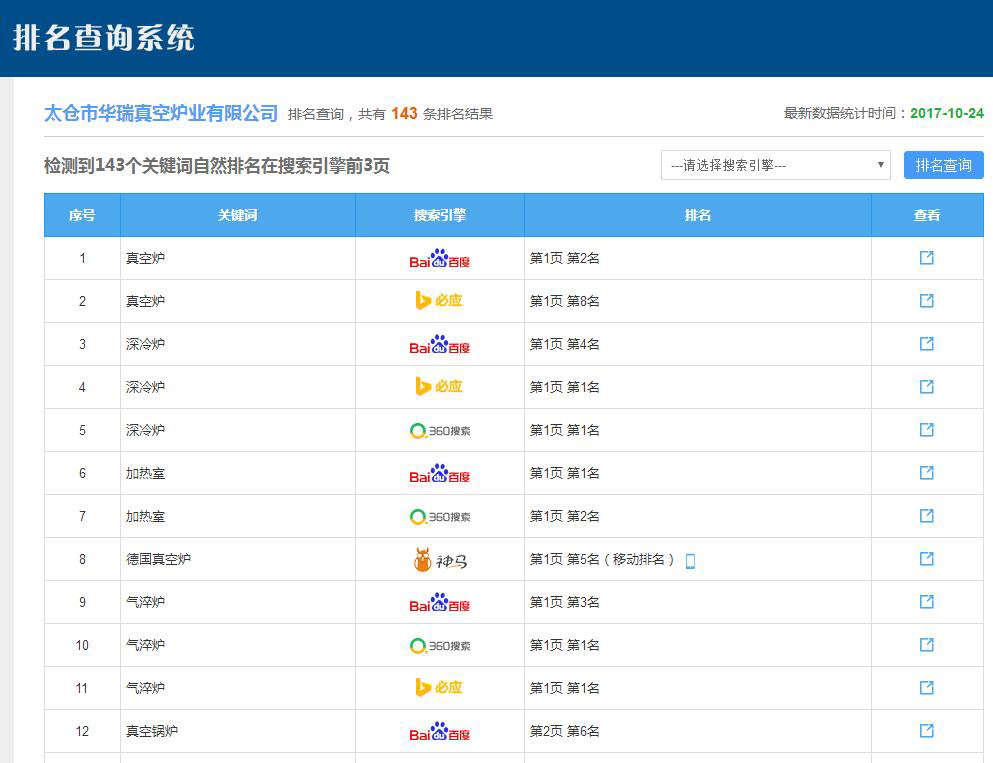Click the 排名查询 button

coord(943,165)
